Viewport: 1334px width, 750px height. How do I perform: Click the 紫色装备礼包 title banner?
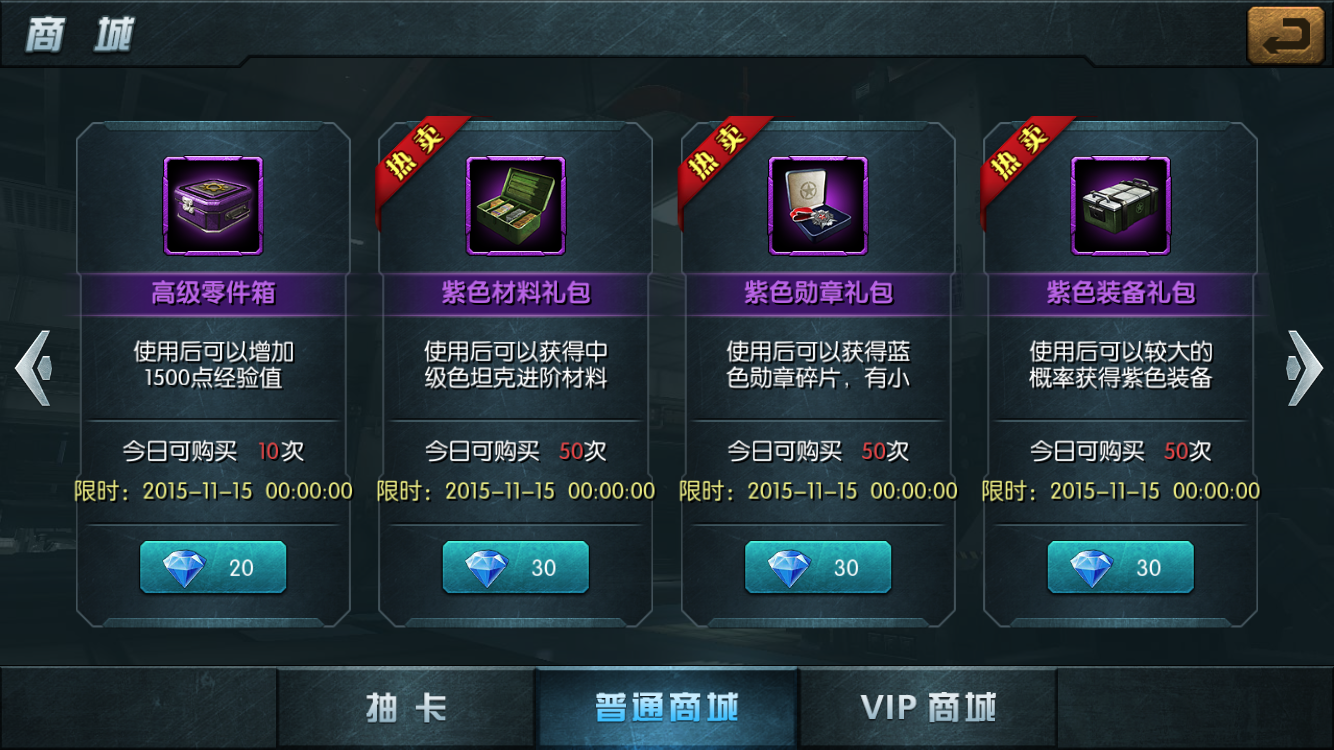coord(1121,293)
